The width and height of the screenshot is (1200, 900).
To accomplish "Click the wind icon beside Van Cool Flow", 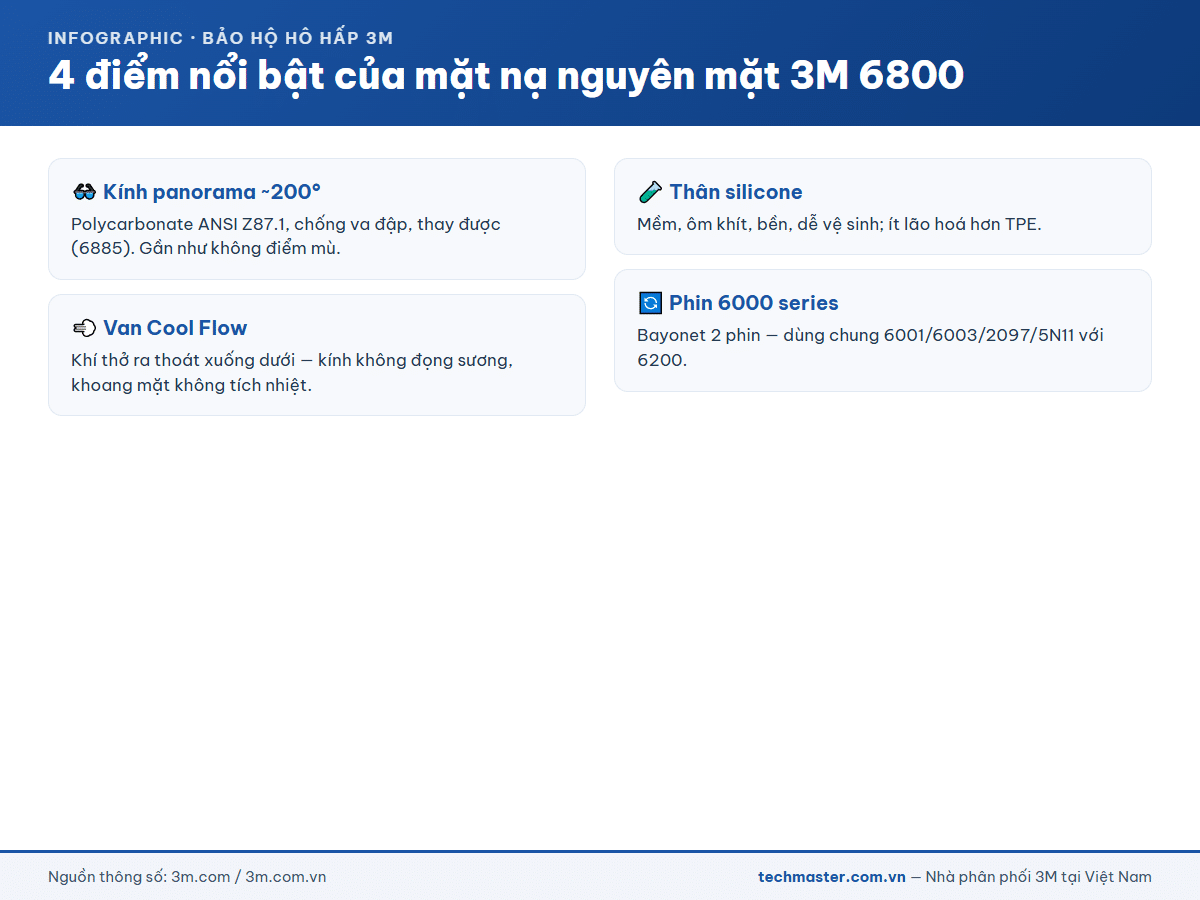I will coord(84,328).
